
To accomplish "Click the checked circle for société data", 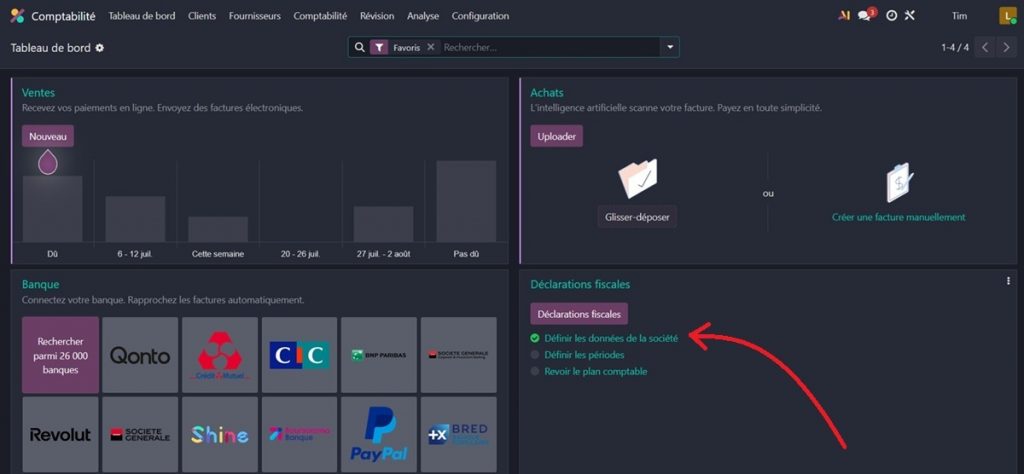I will [535, 338].
